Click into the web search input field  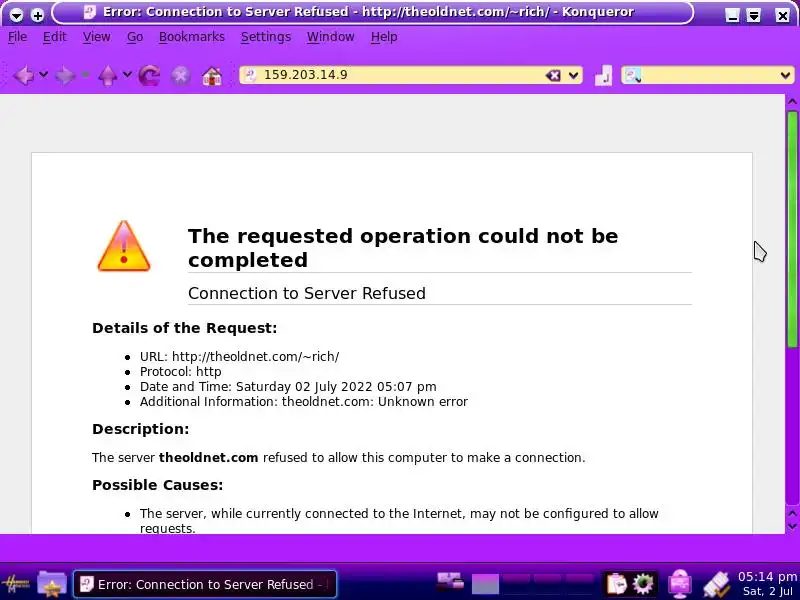(709, 76)
